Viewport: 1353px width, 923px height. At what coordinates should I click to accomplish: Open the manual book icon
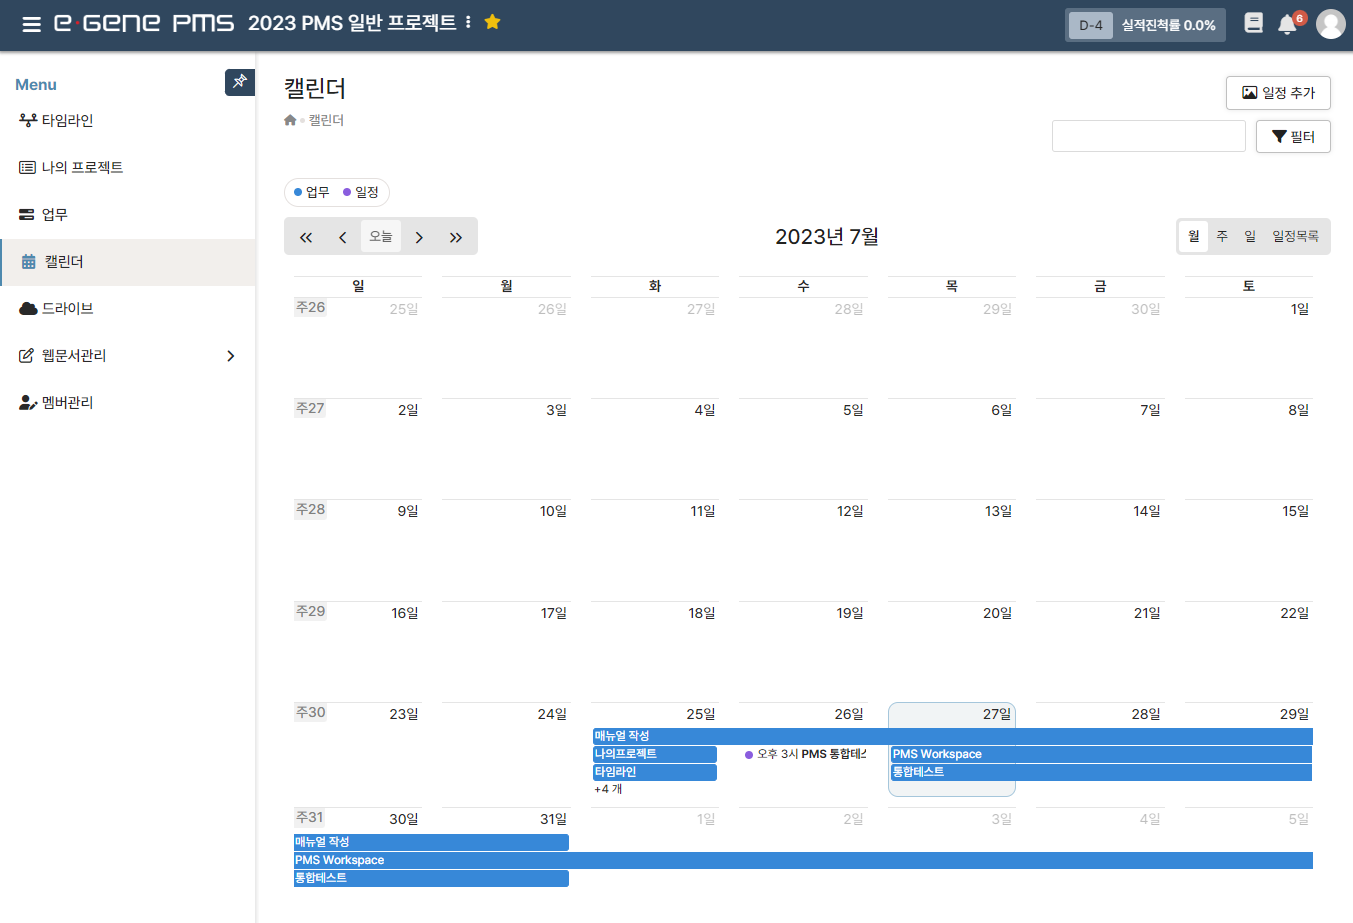click(1253, 23)
